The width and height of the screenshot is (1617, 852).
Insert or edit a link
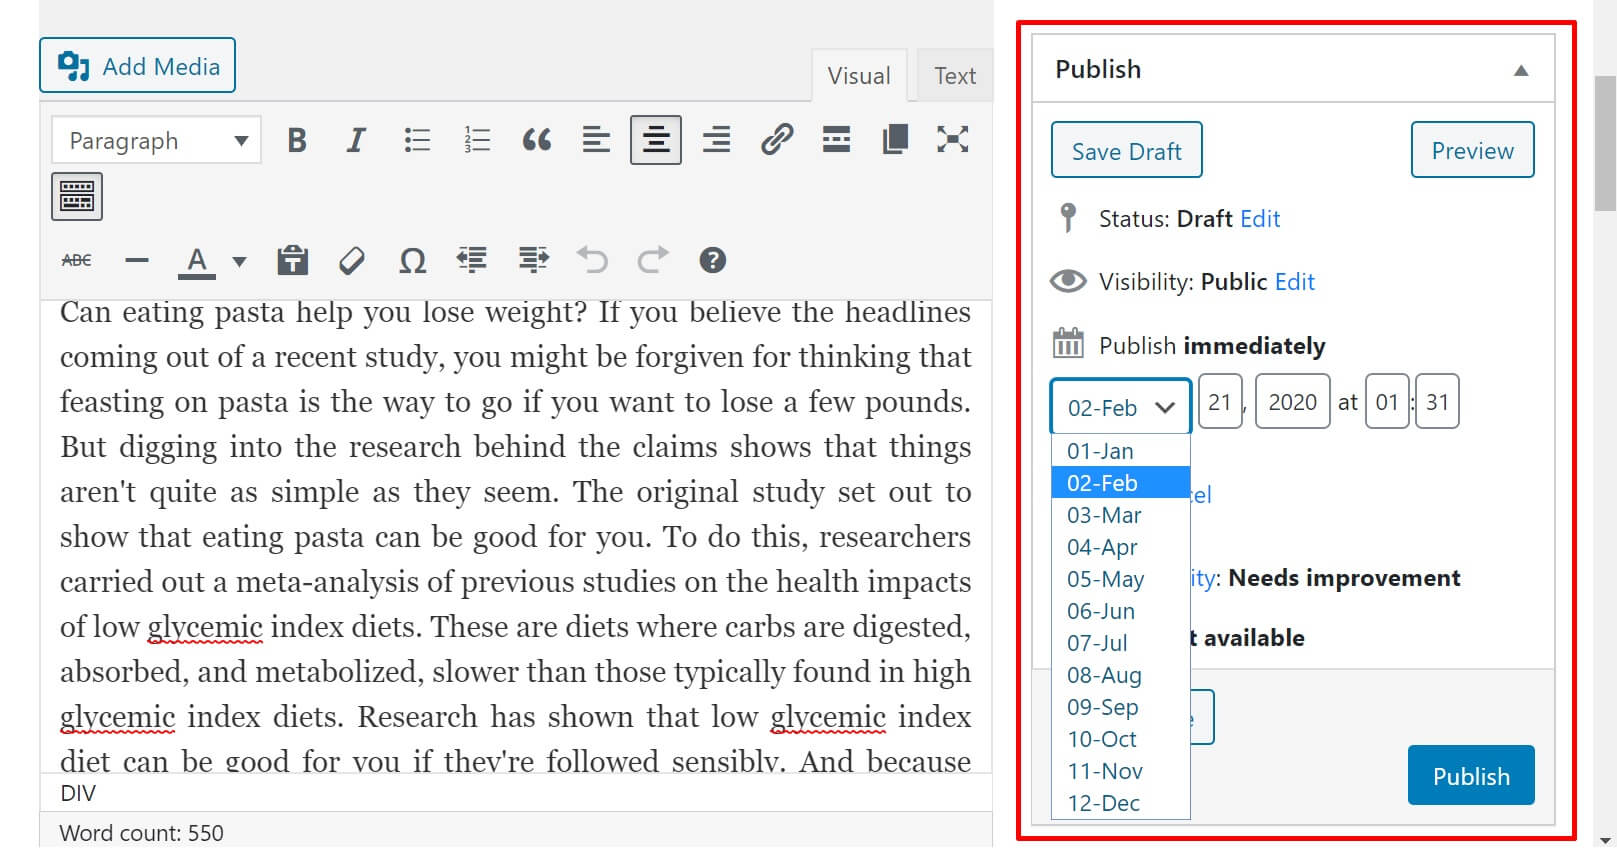click(x=777, y=140)
